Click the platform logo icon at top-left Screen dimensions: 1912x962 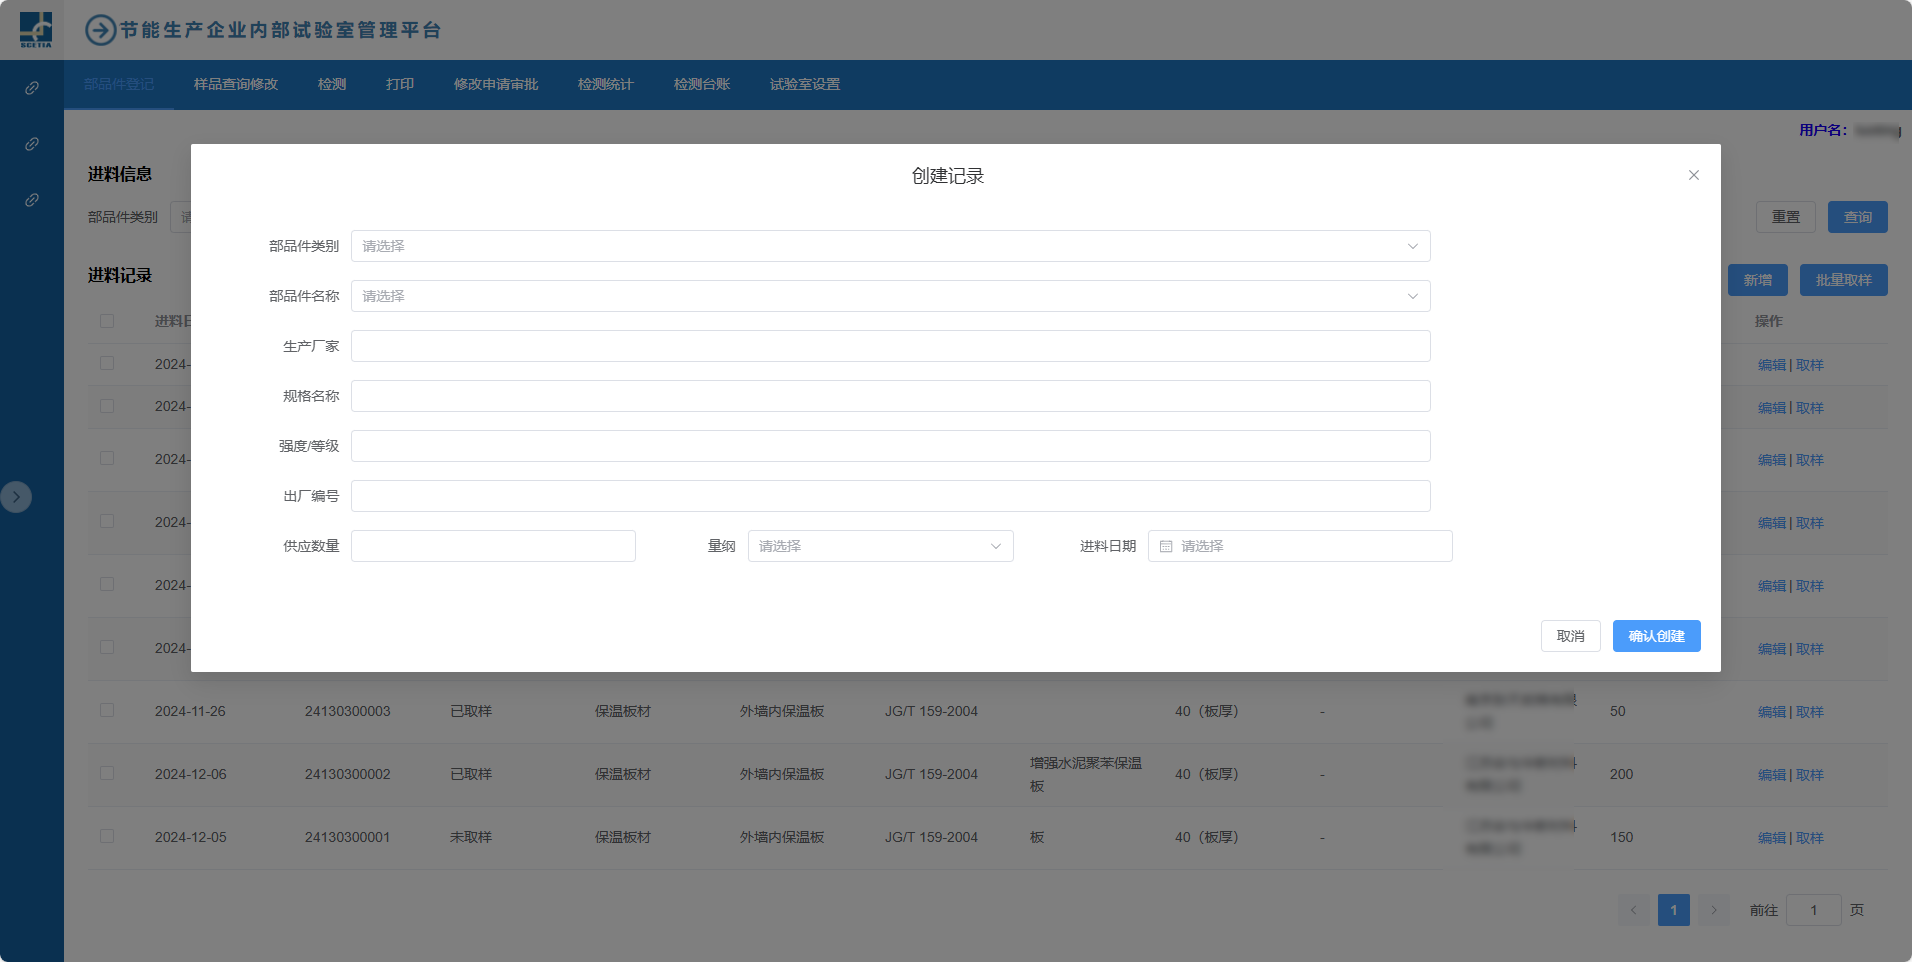[x=36, y=29]
